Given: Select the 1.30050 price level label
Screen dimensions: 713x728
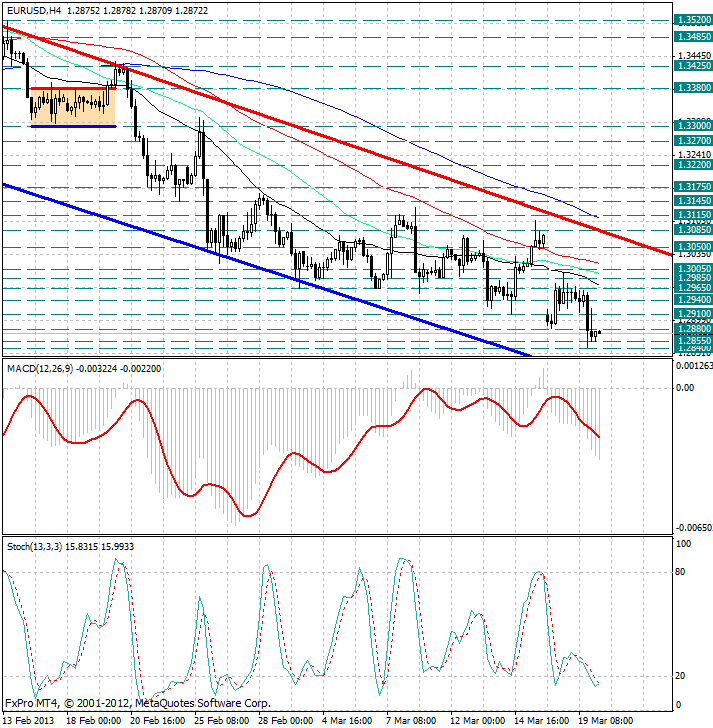Looking at the screenshot, I should click(x=693, y=268).
